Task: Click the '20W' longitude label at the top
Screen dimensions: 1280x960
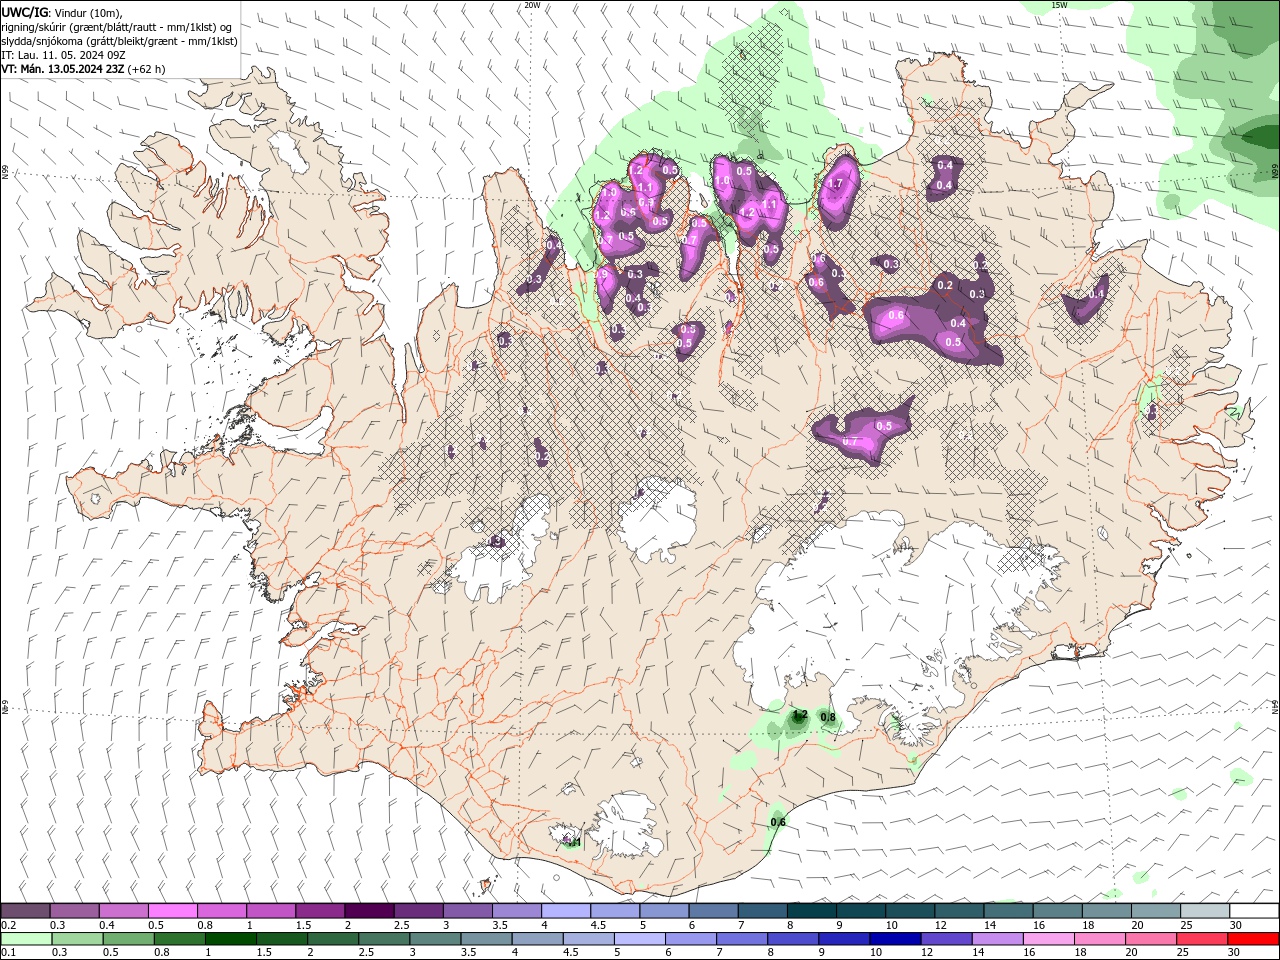Action: 532,5
